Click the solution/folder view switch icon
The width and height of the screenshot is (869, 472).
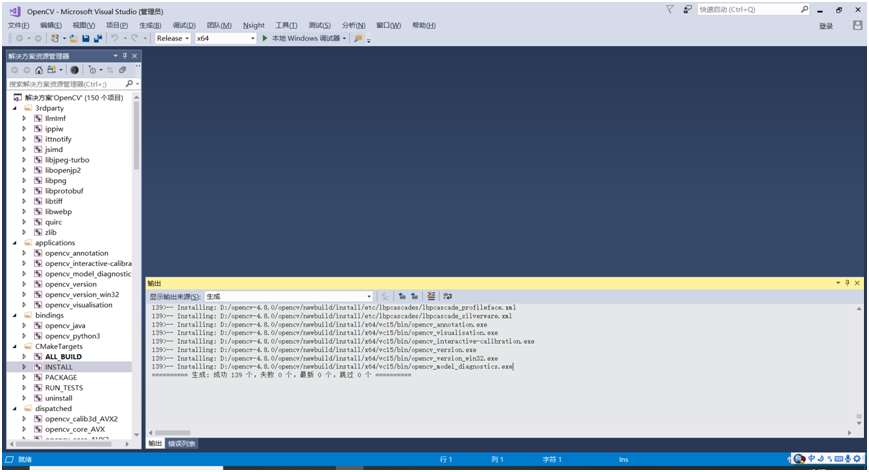point(52,70)
